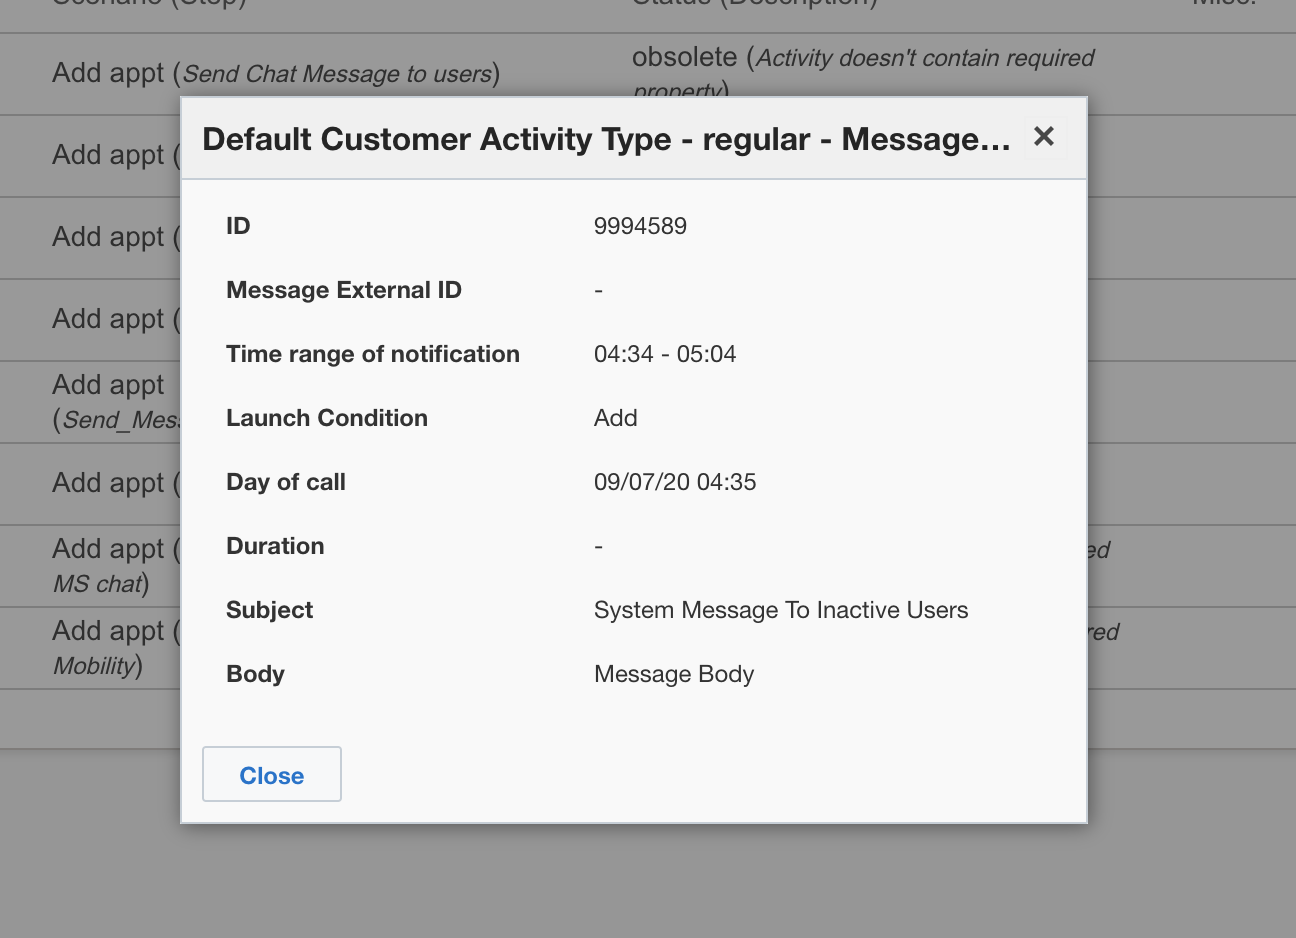The width and height of the screenshot is (1296, 938).
Task: Click the ID field label
Action: pyautogui.click(x=238, y=226)
